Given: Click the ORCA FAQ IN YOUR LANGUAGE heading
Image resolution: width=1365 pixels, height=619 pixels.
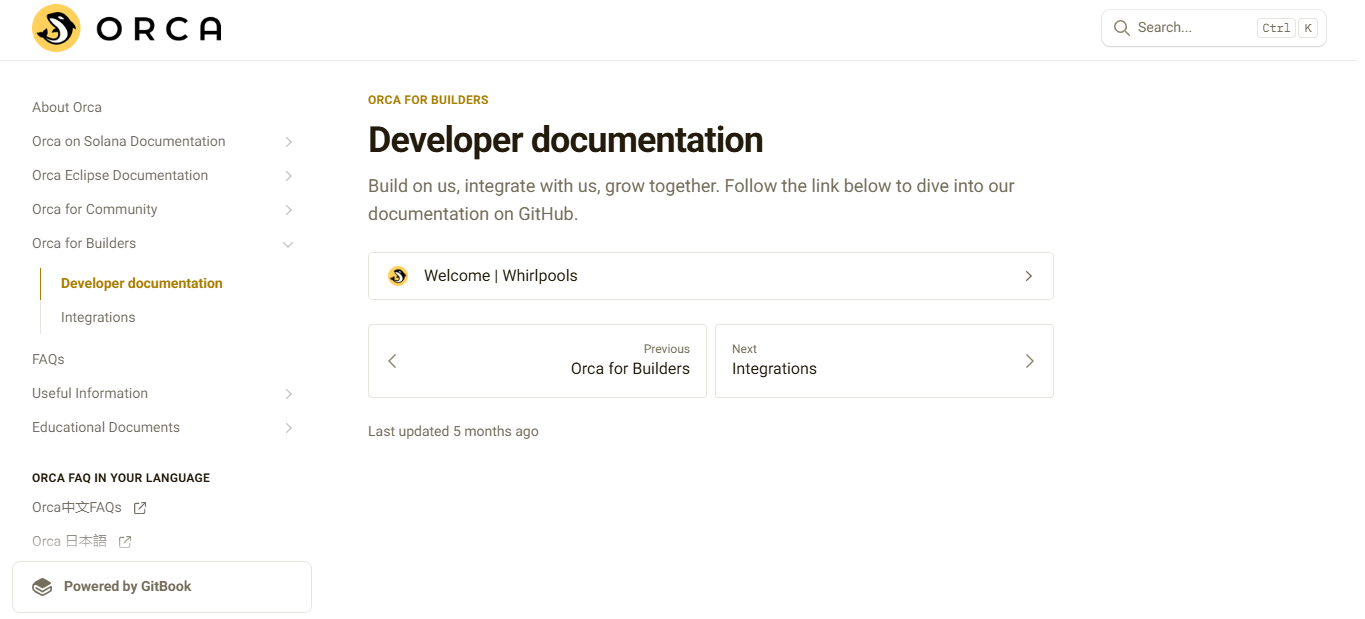Looking at the screenshot, I should (x=121, y=478).
